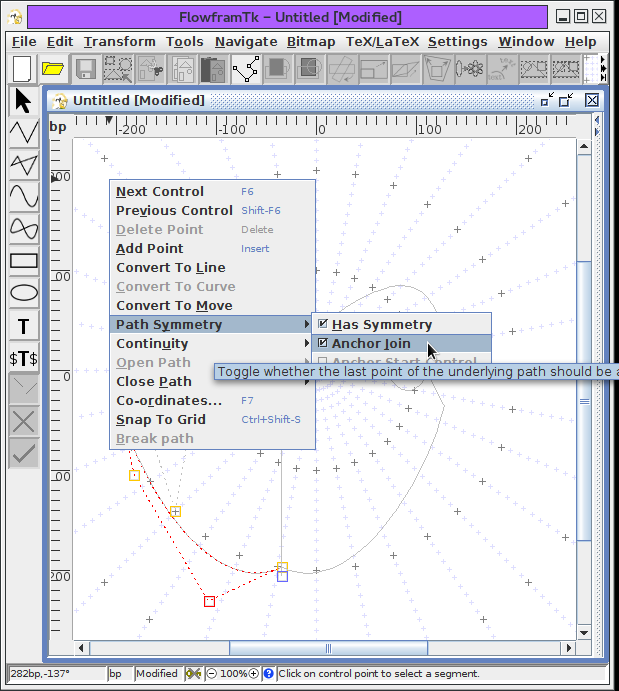Click the Select All toolbar icon

(x=118, y=69)
